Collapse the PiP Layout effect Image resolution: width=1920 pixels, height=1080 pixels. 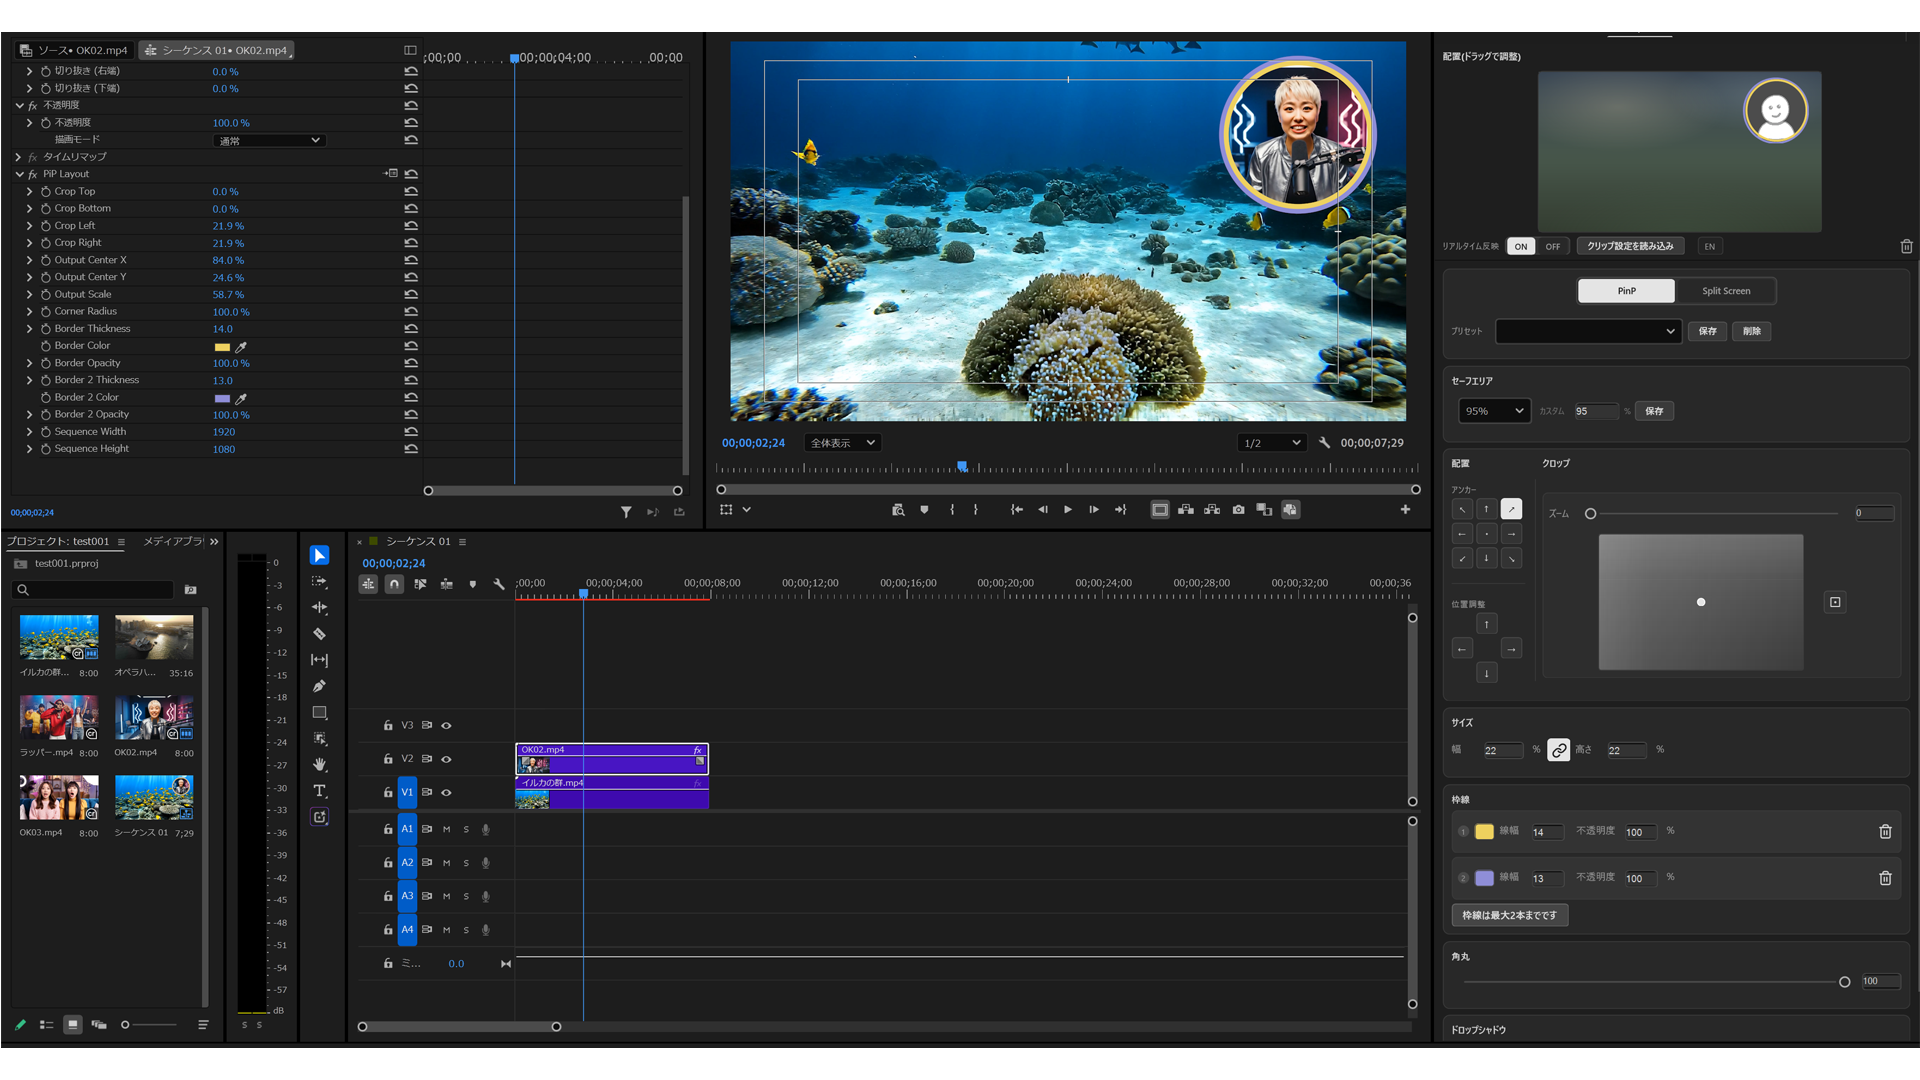pyautogui.click(x=19, y=174)
